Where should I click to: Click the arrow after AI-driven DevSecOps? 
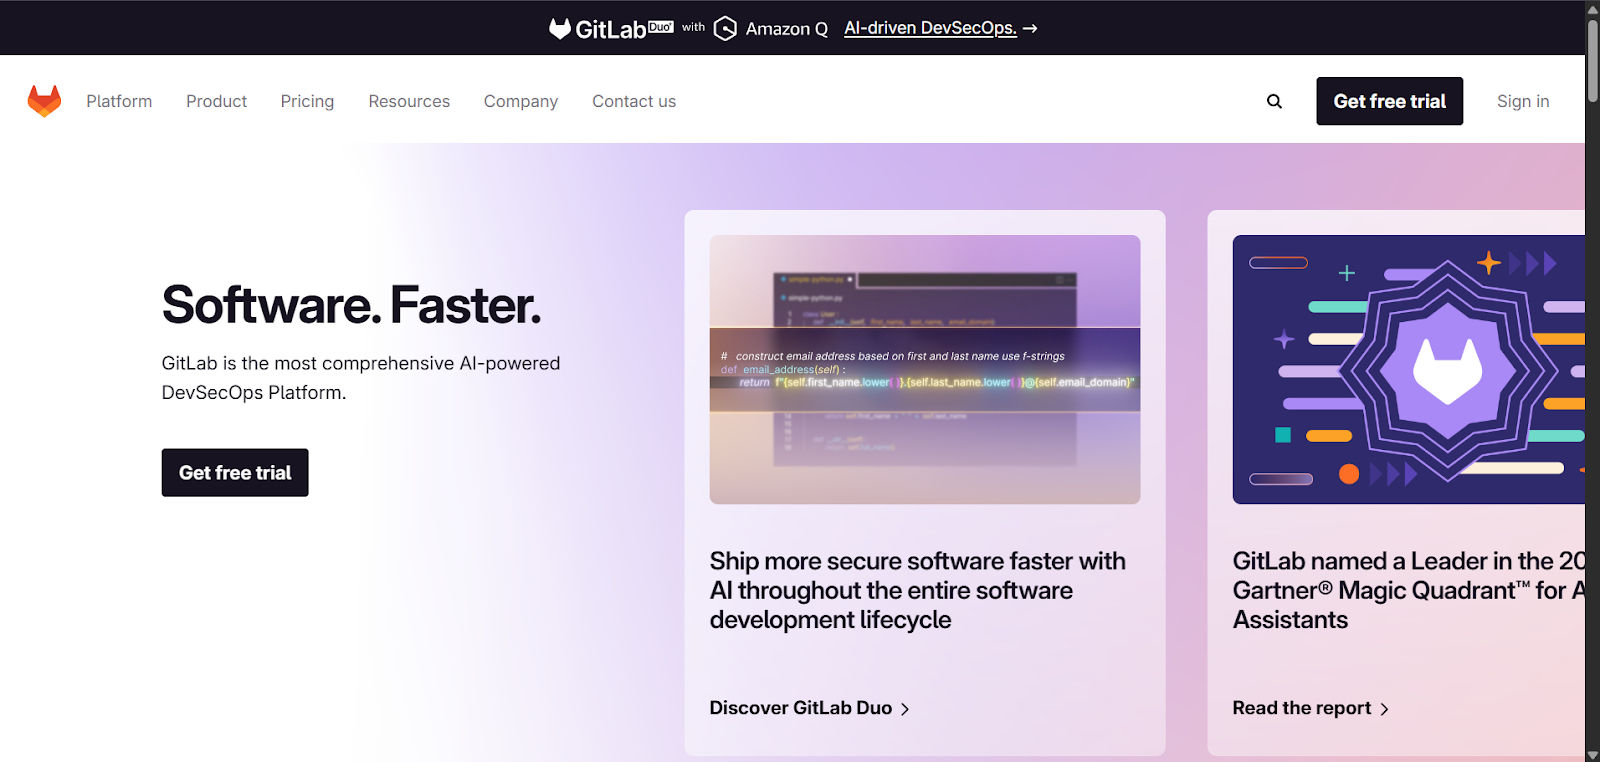1030,28
